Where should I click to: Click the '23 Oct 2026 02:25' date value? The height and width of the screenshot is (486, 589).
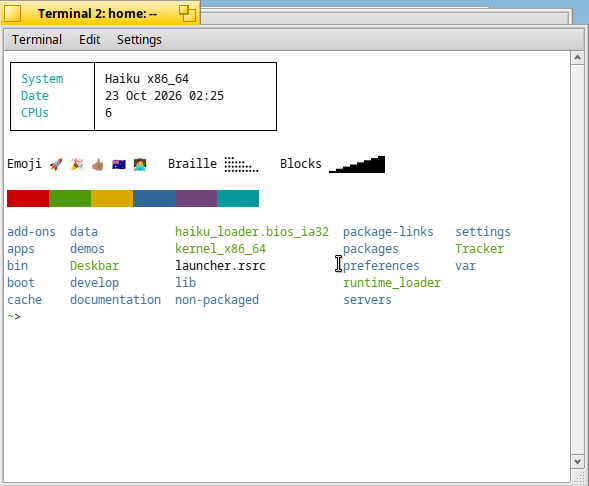click(165, 96)
